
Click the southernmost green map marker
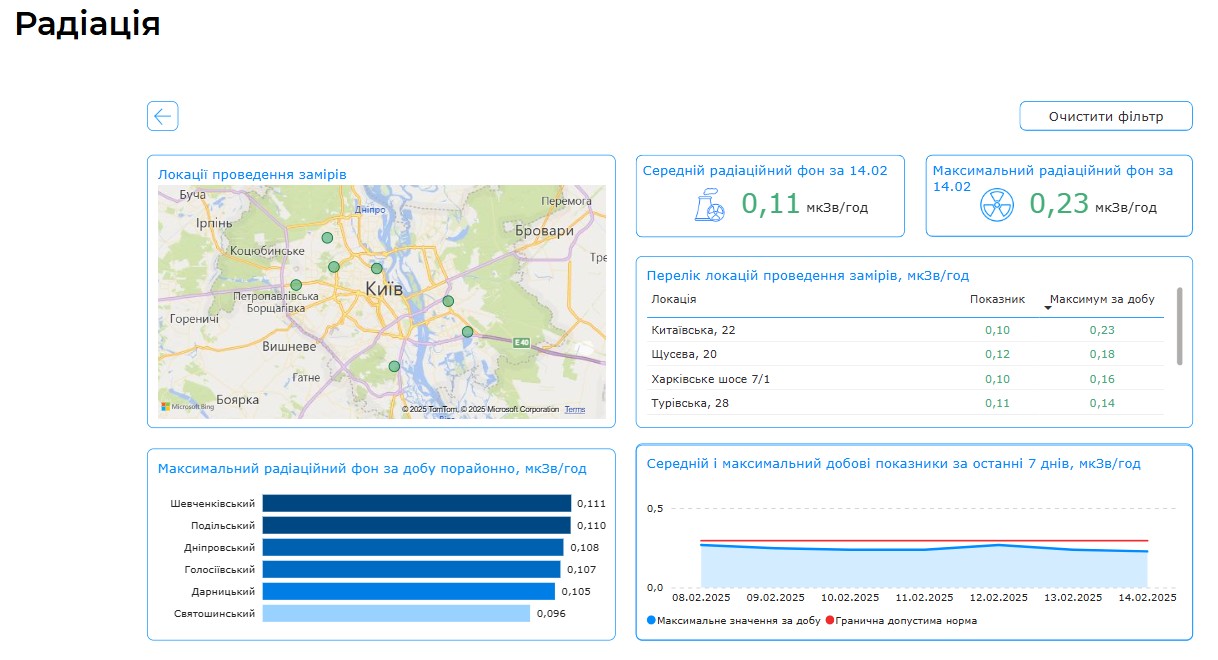click(394, 367)
